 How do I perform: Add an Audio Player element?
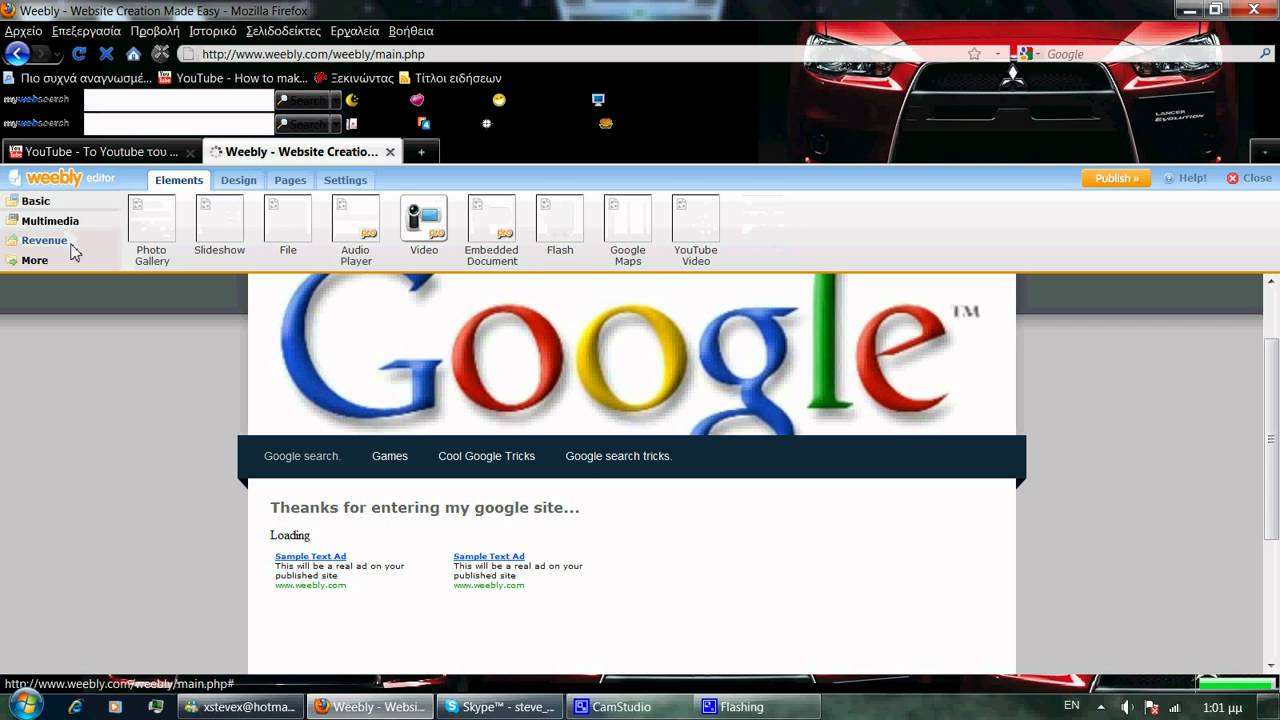(356, 231)
